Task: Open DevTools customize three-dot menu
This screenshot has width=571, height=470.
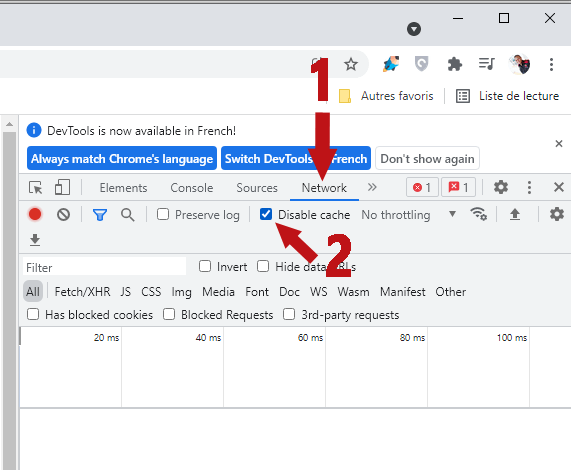Action: coord(529,187)
